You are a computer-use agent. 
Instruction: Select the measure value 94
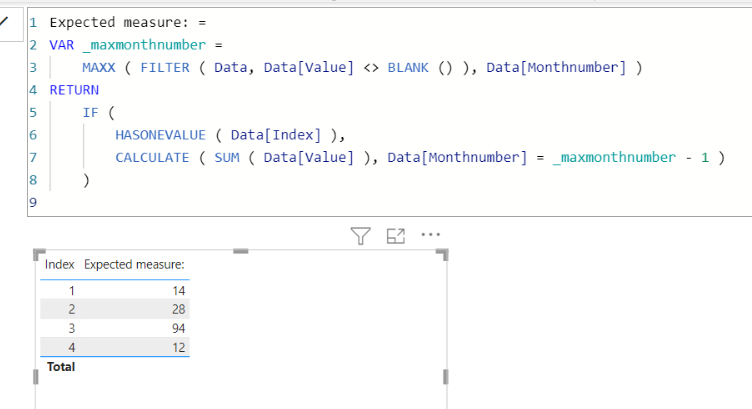pos(178,328)
